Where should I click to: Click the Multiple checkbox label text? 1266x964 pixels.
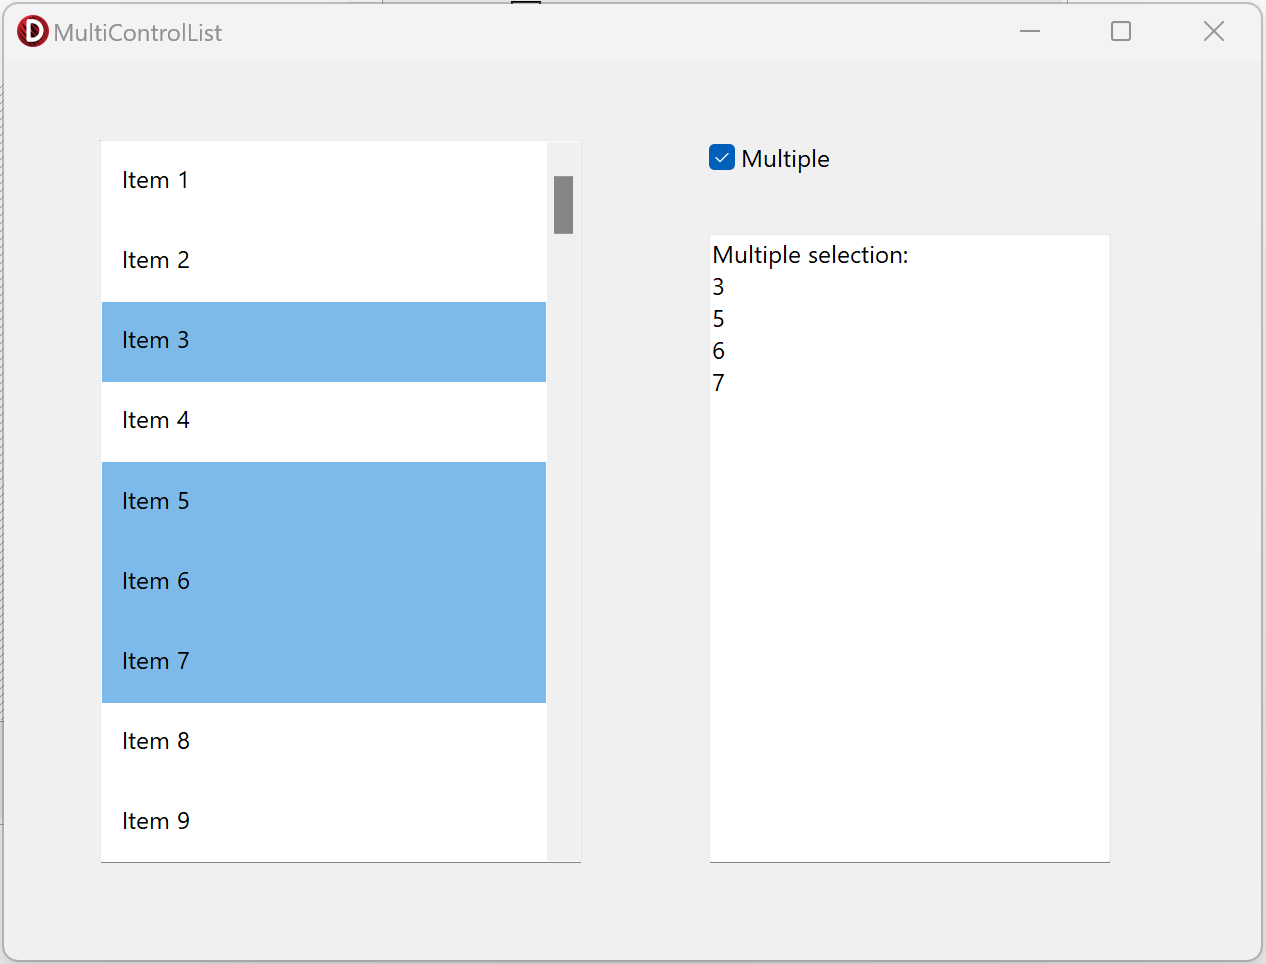785,159
